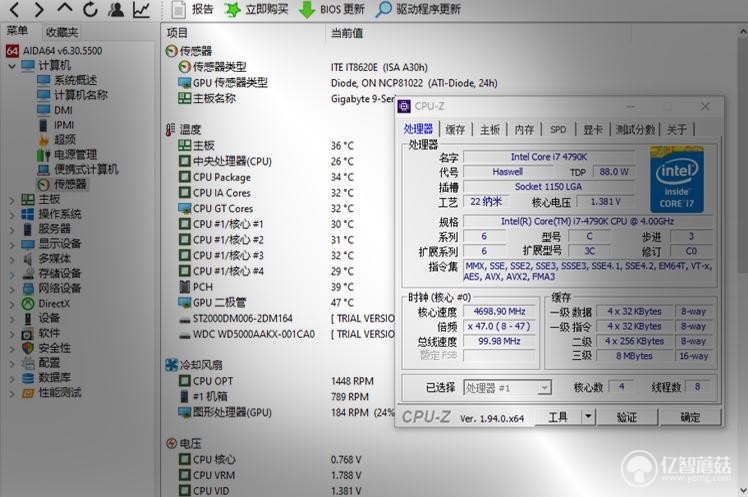Screen dimensions: 748x497
Task: Select 便携式计算机 tree item
Action: pos(78,169)
